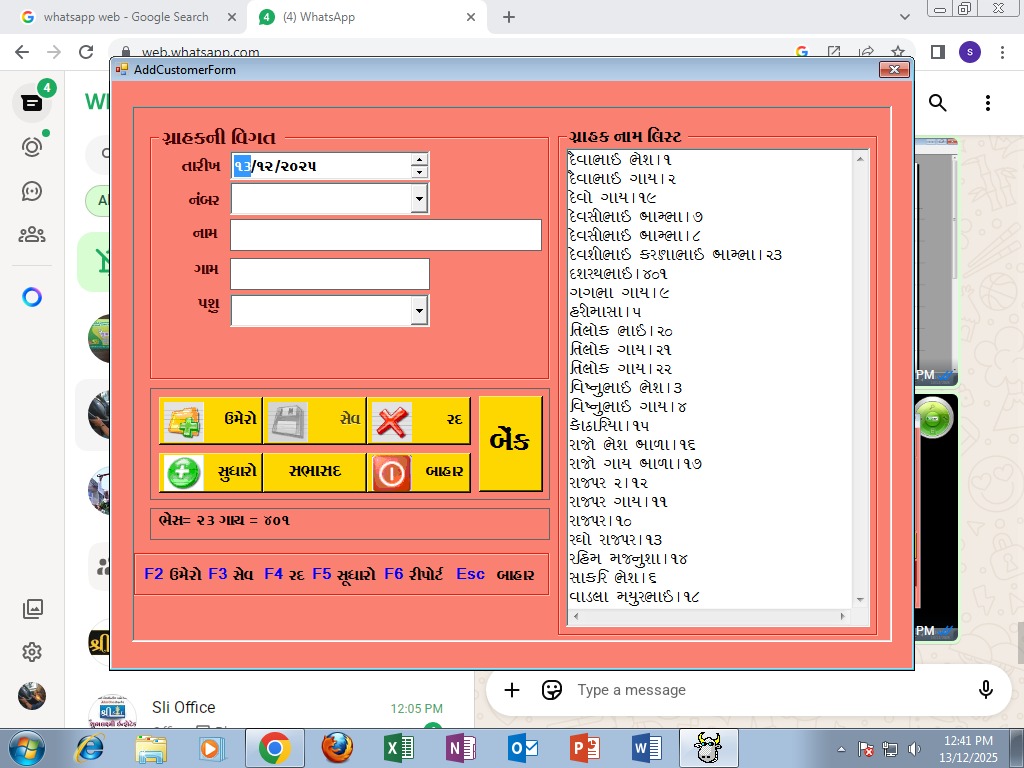The width and height of the screenshot is (1024, 768).
Task: Open the પશુ dropdown list
Action: (x=419, y=310)
